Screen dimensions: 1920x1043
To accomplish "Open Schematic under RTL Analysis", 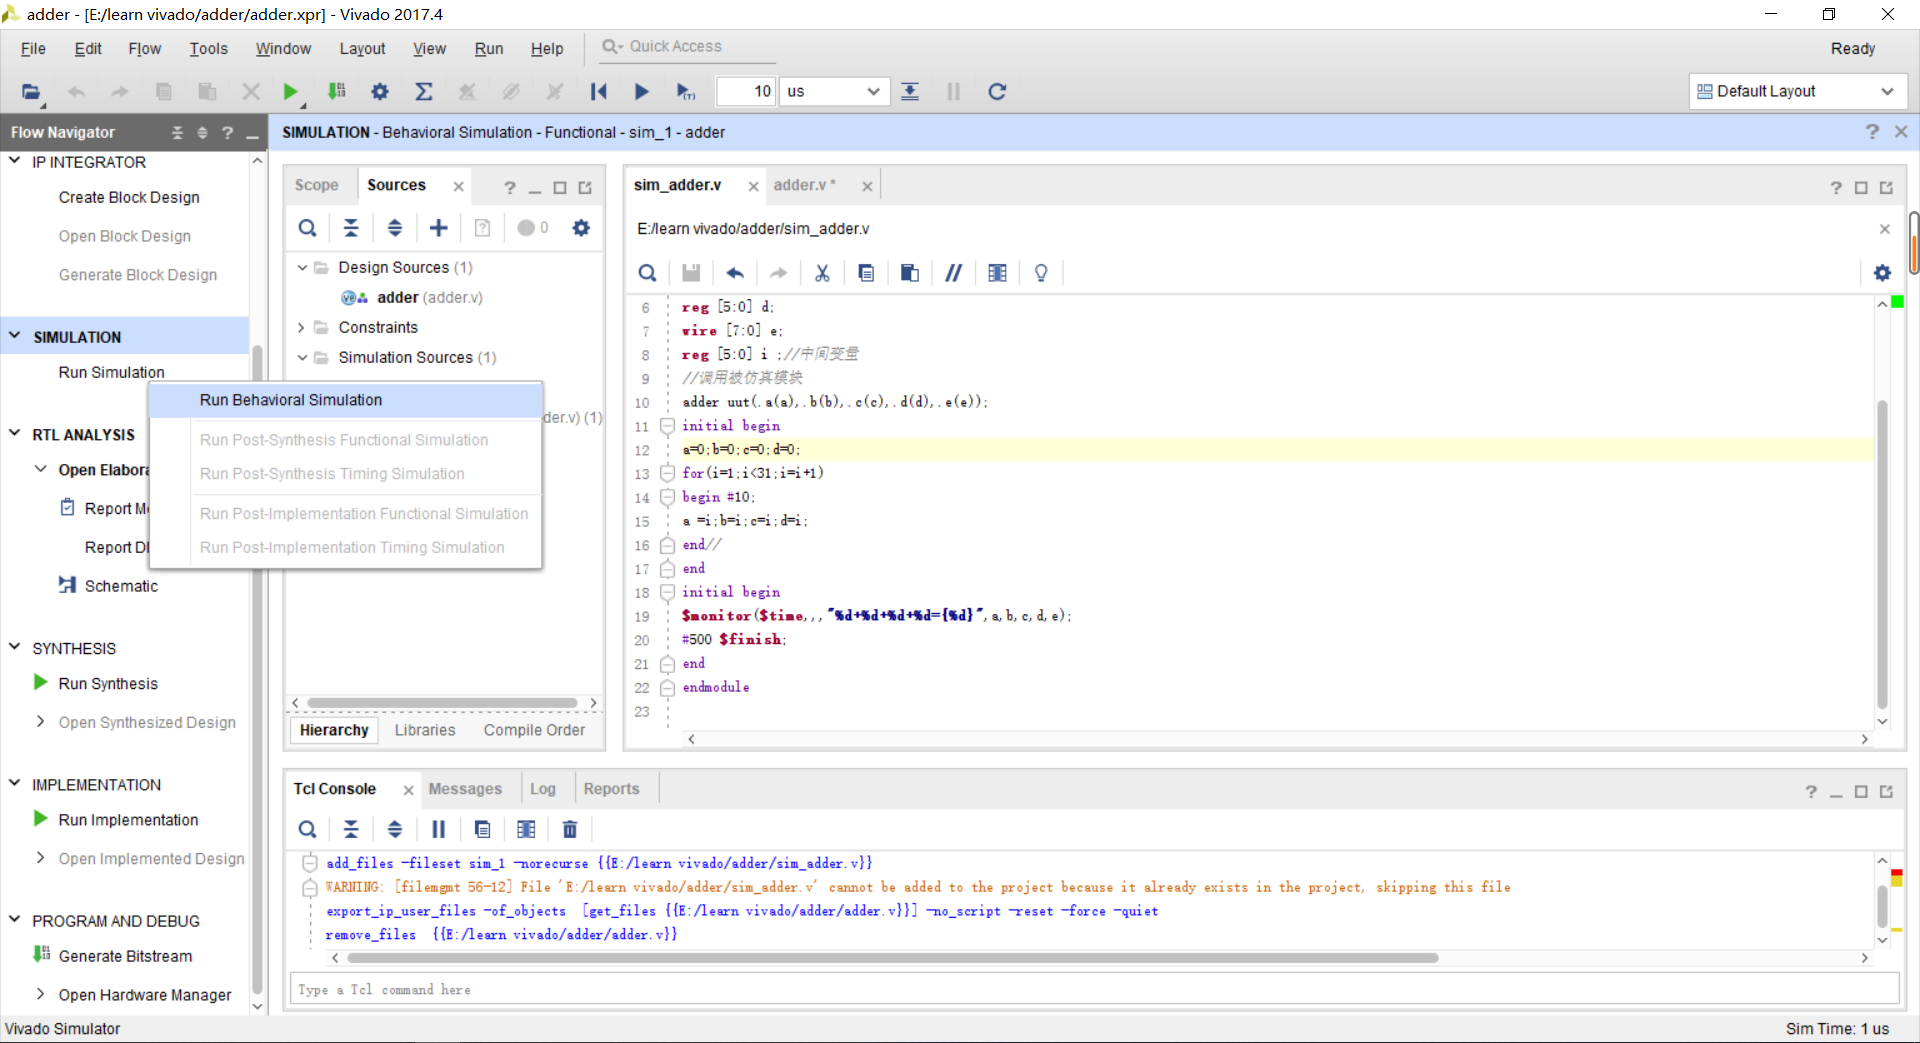I will pos(121,586).
